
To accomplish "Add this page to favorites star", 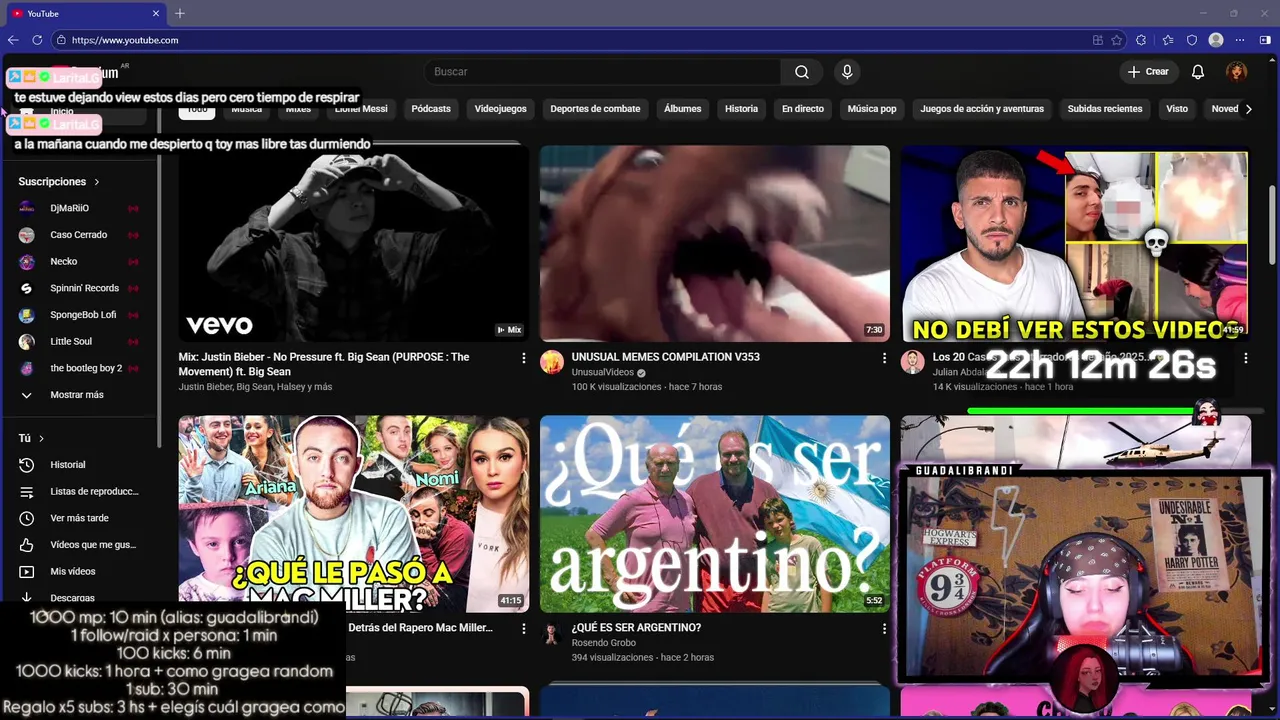I will tap(1117, 40).
